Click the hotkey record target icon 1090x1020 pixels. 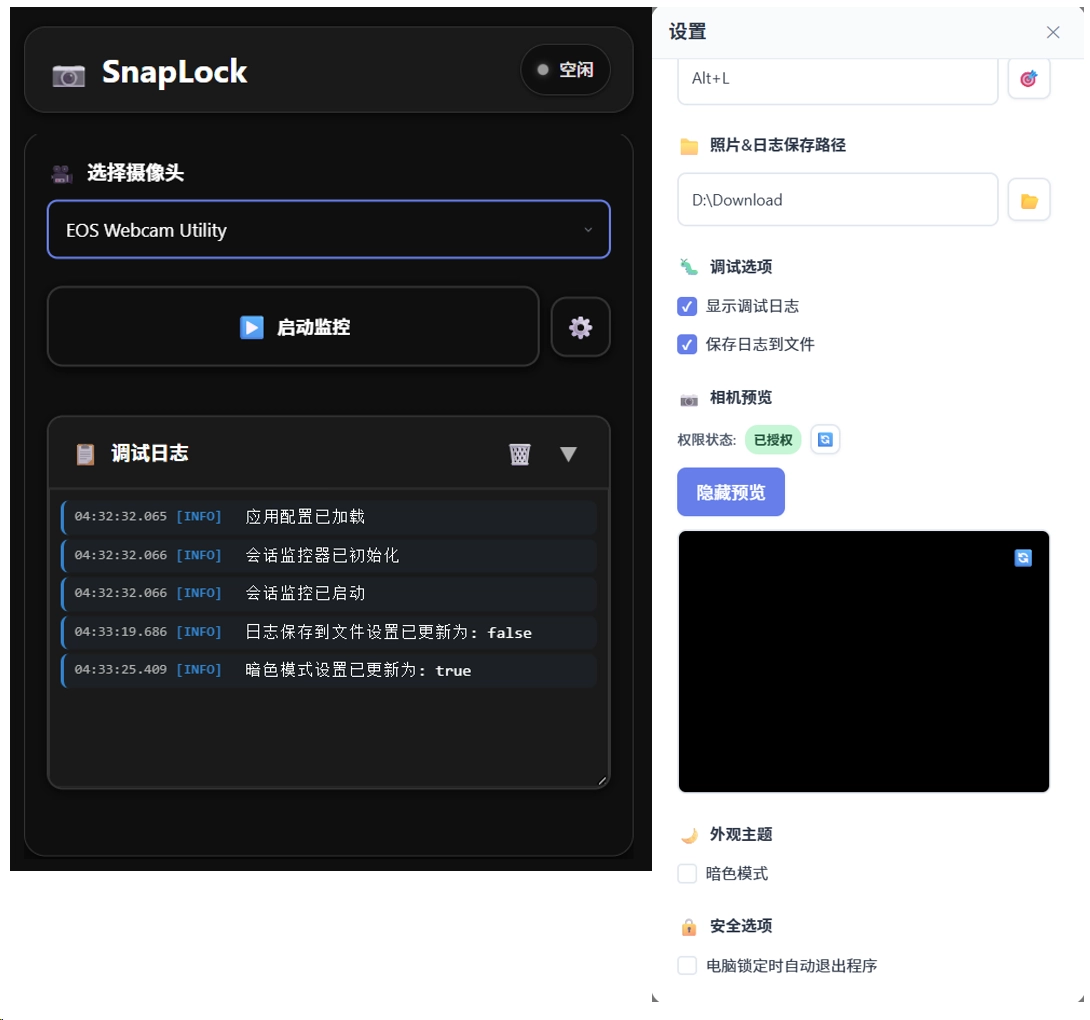tap(1029, 79)
